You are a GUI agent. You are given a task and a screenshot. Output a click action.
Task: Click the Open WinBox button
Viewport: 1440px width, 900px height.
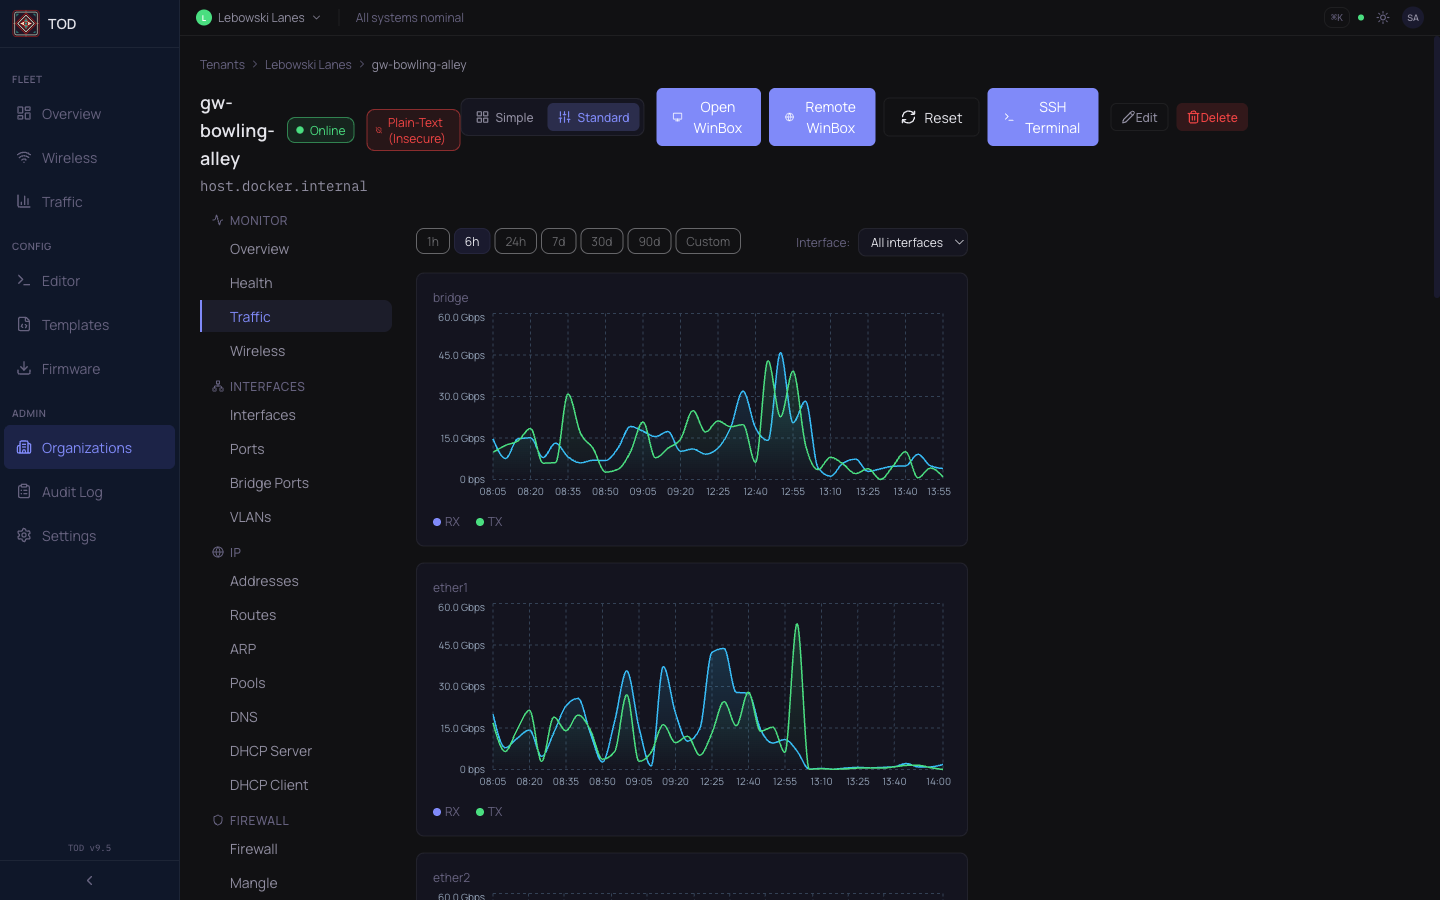click(x=708, y=117)
